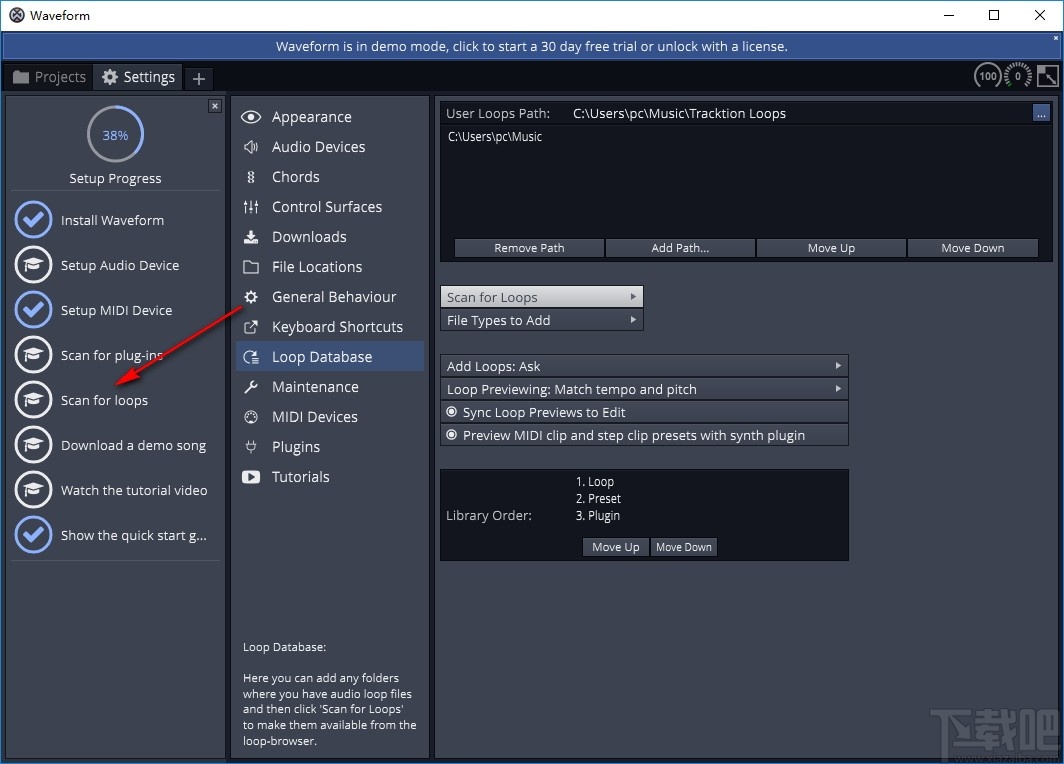The image size is (1064, 764).
Task: Click the Add Path... button
Action: coord(680,248)
